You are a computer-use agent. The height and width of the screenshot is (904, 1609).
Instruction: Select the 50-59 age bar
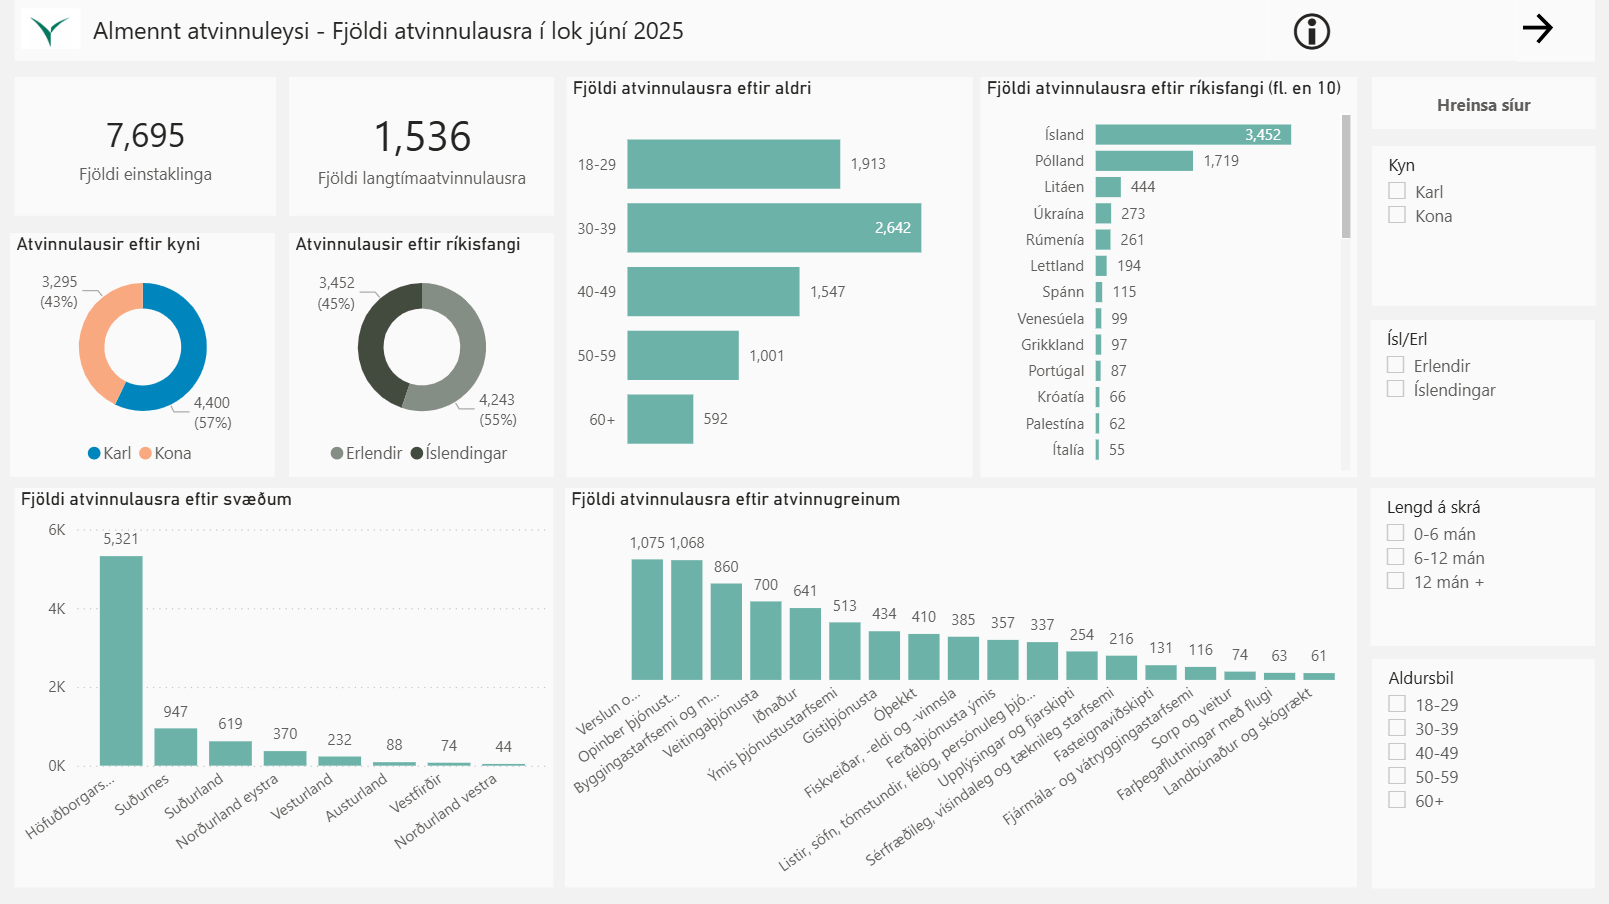683,355
